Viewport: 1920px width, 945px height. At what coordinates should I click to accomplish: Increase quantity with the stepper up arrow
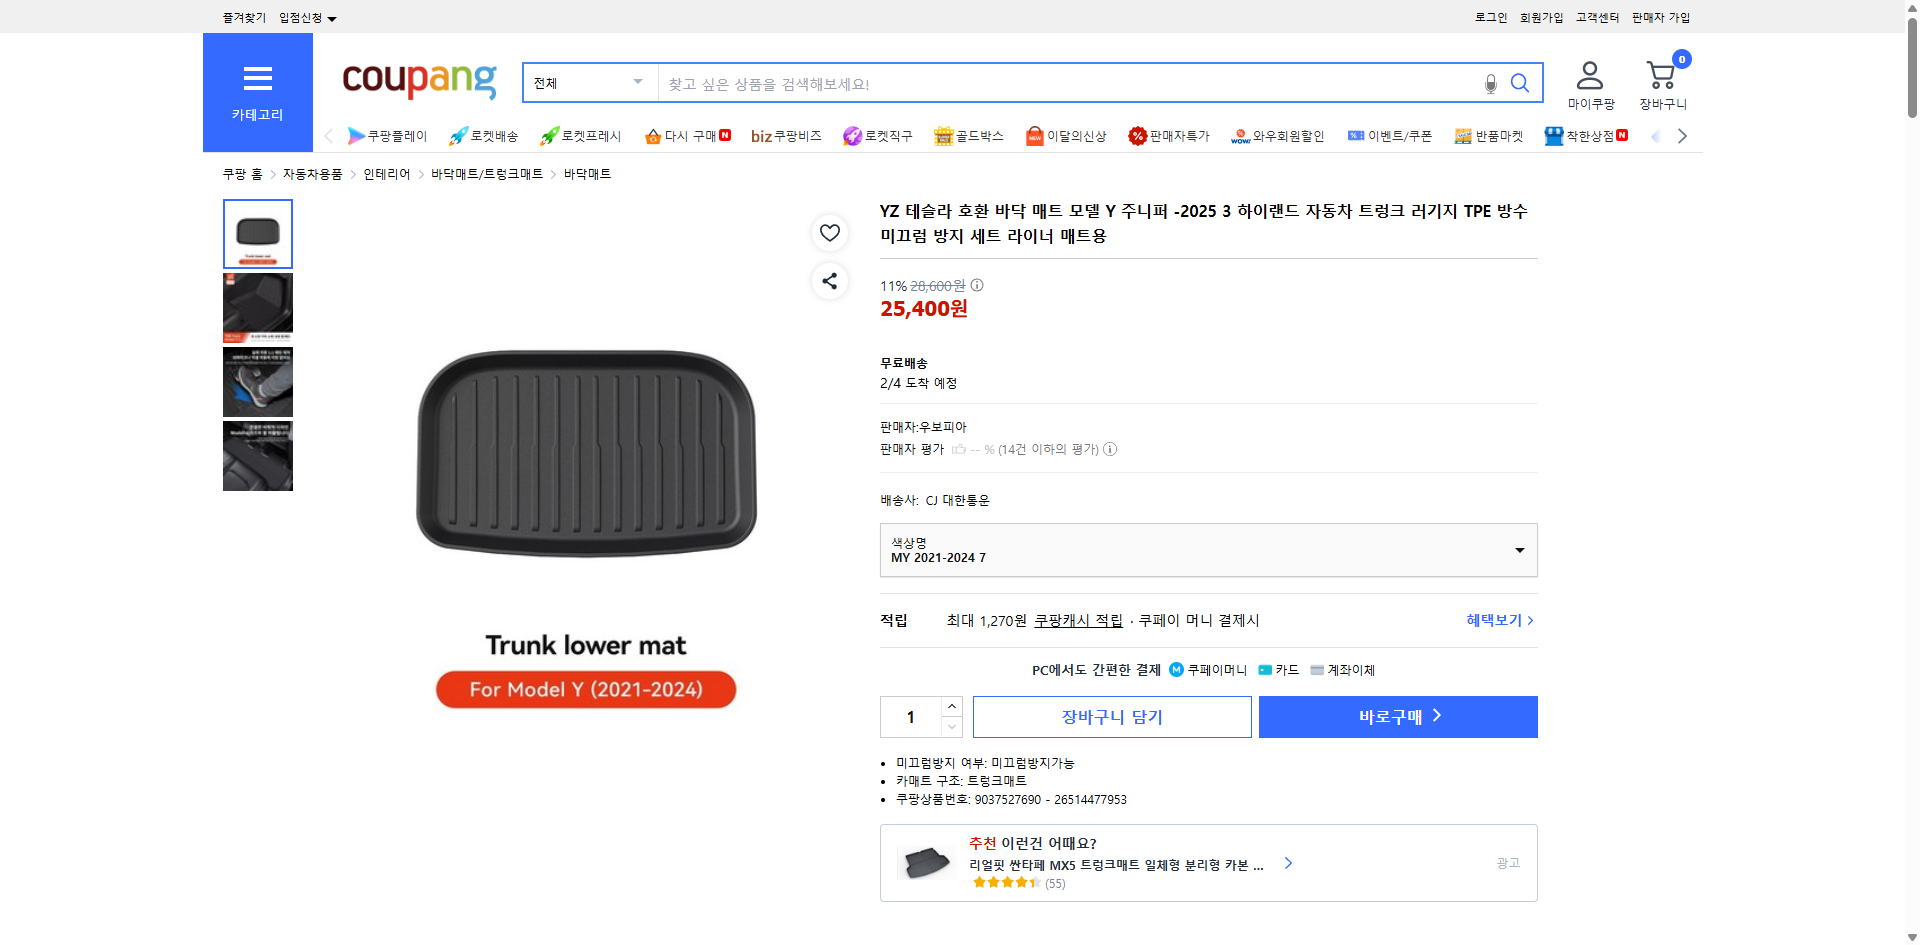click(951, 706)
